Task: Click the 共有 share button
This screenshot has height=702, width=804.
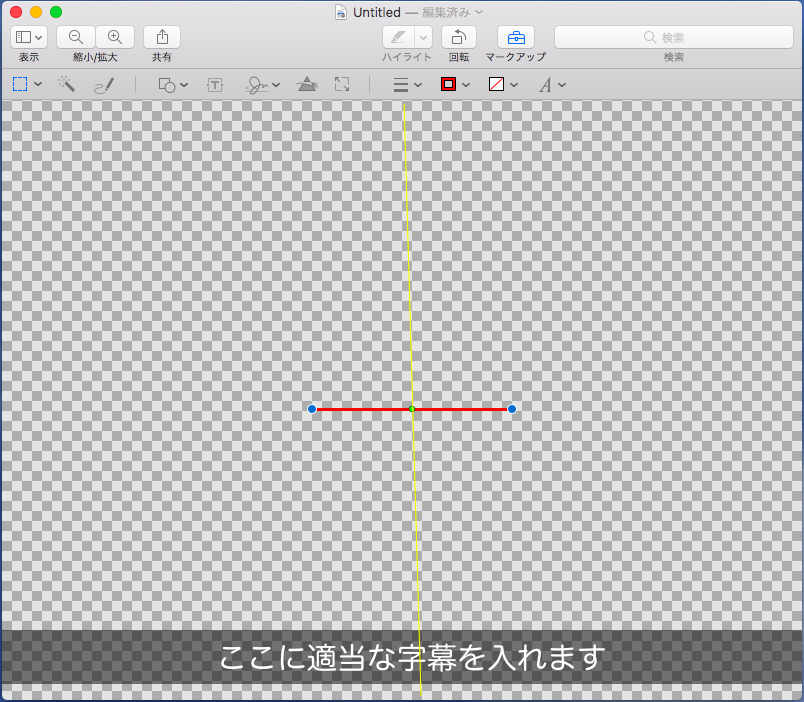Action: (x=160, y=37)
